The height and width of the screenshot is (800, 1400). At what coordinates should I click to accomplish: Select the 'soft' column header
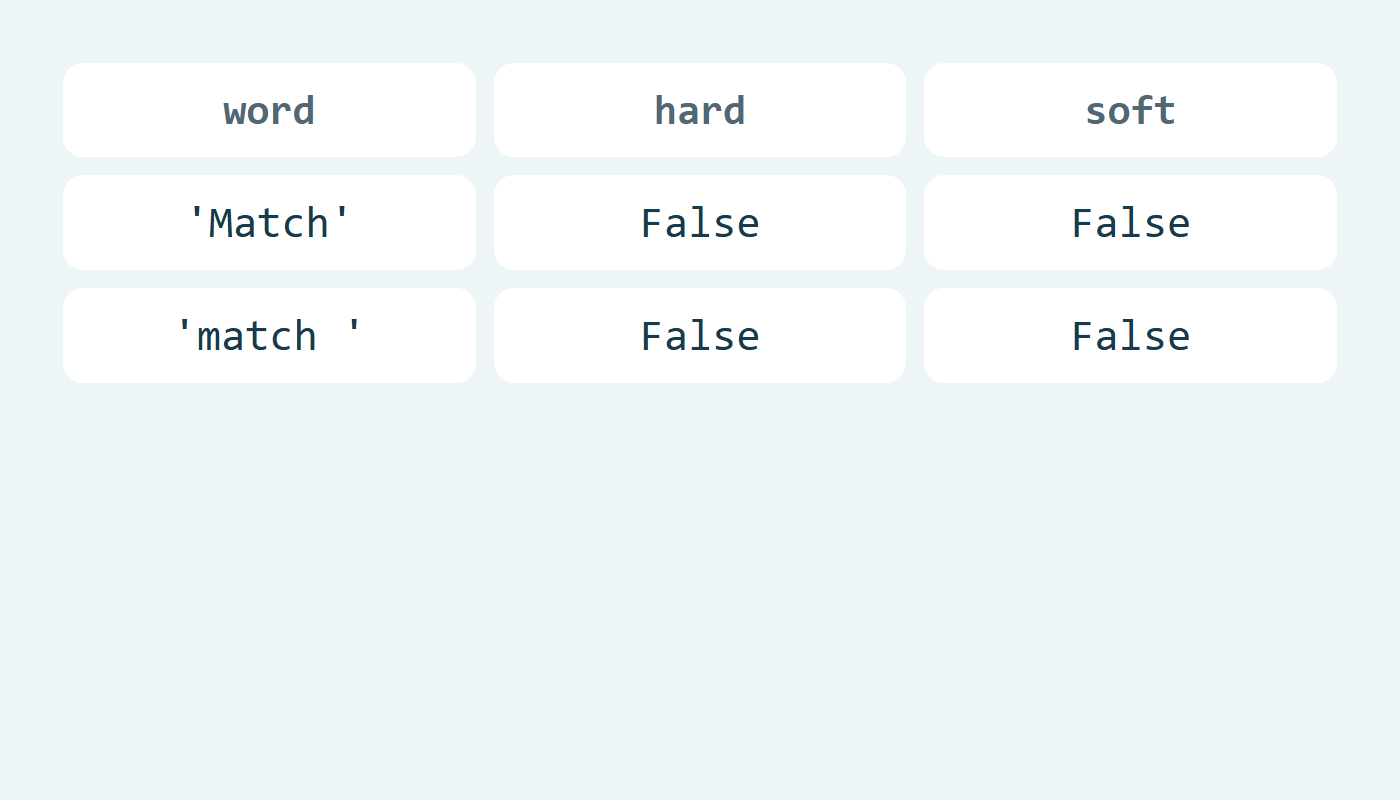1130,110
